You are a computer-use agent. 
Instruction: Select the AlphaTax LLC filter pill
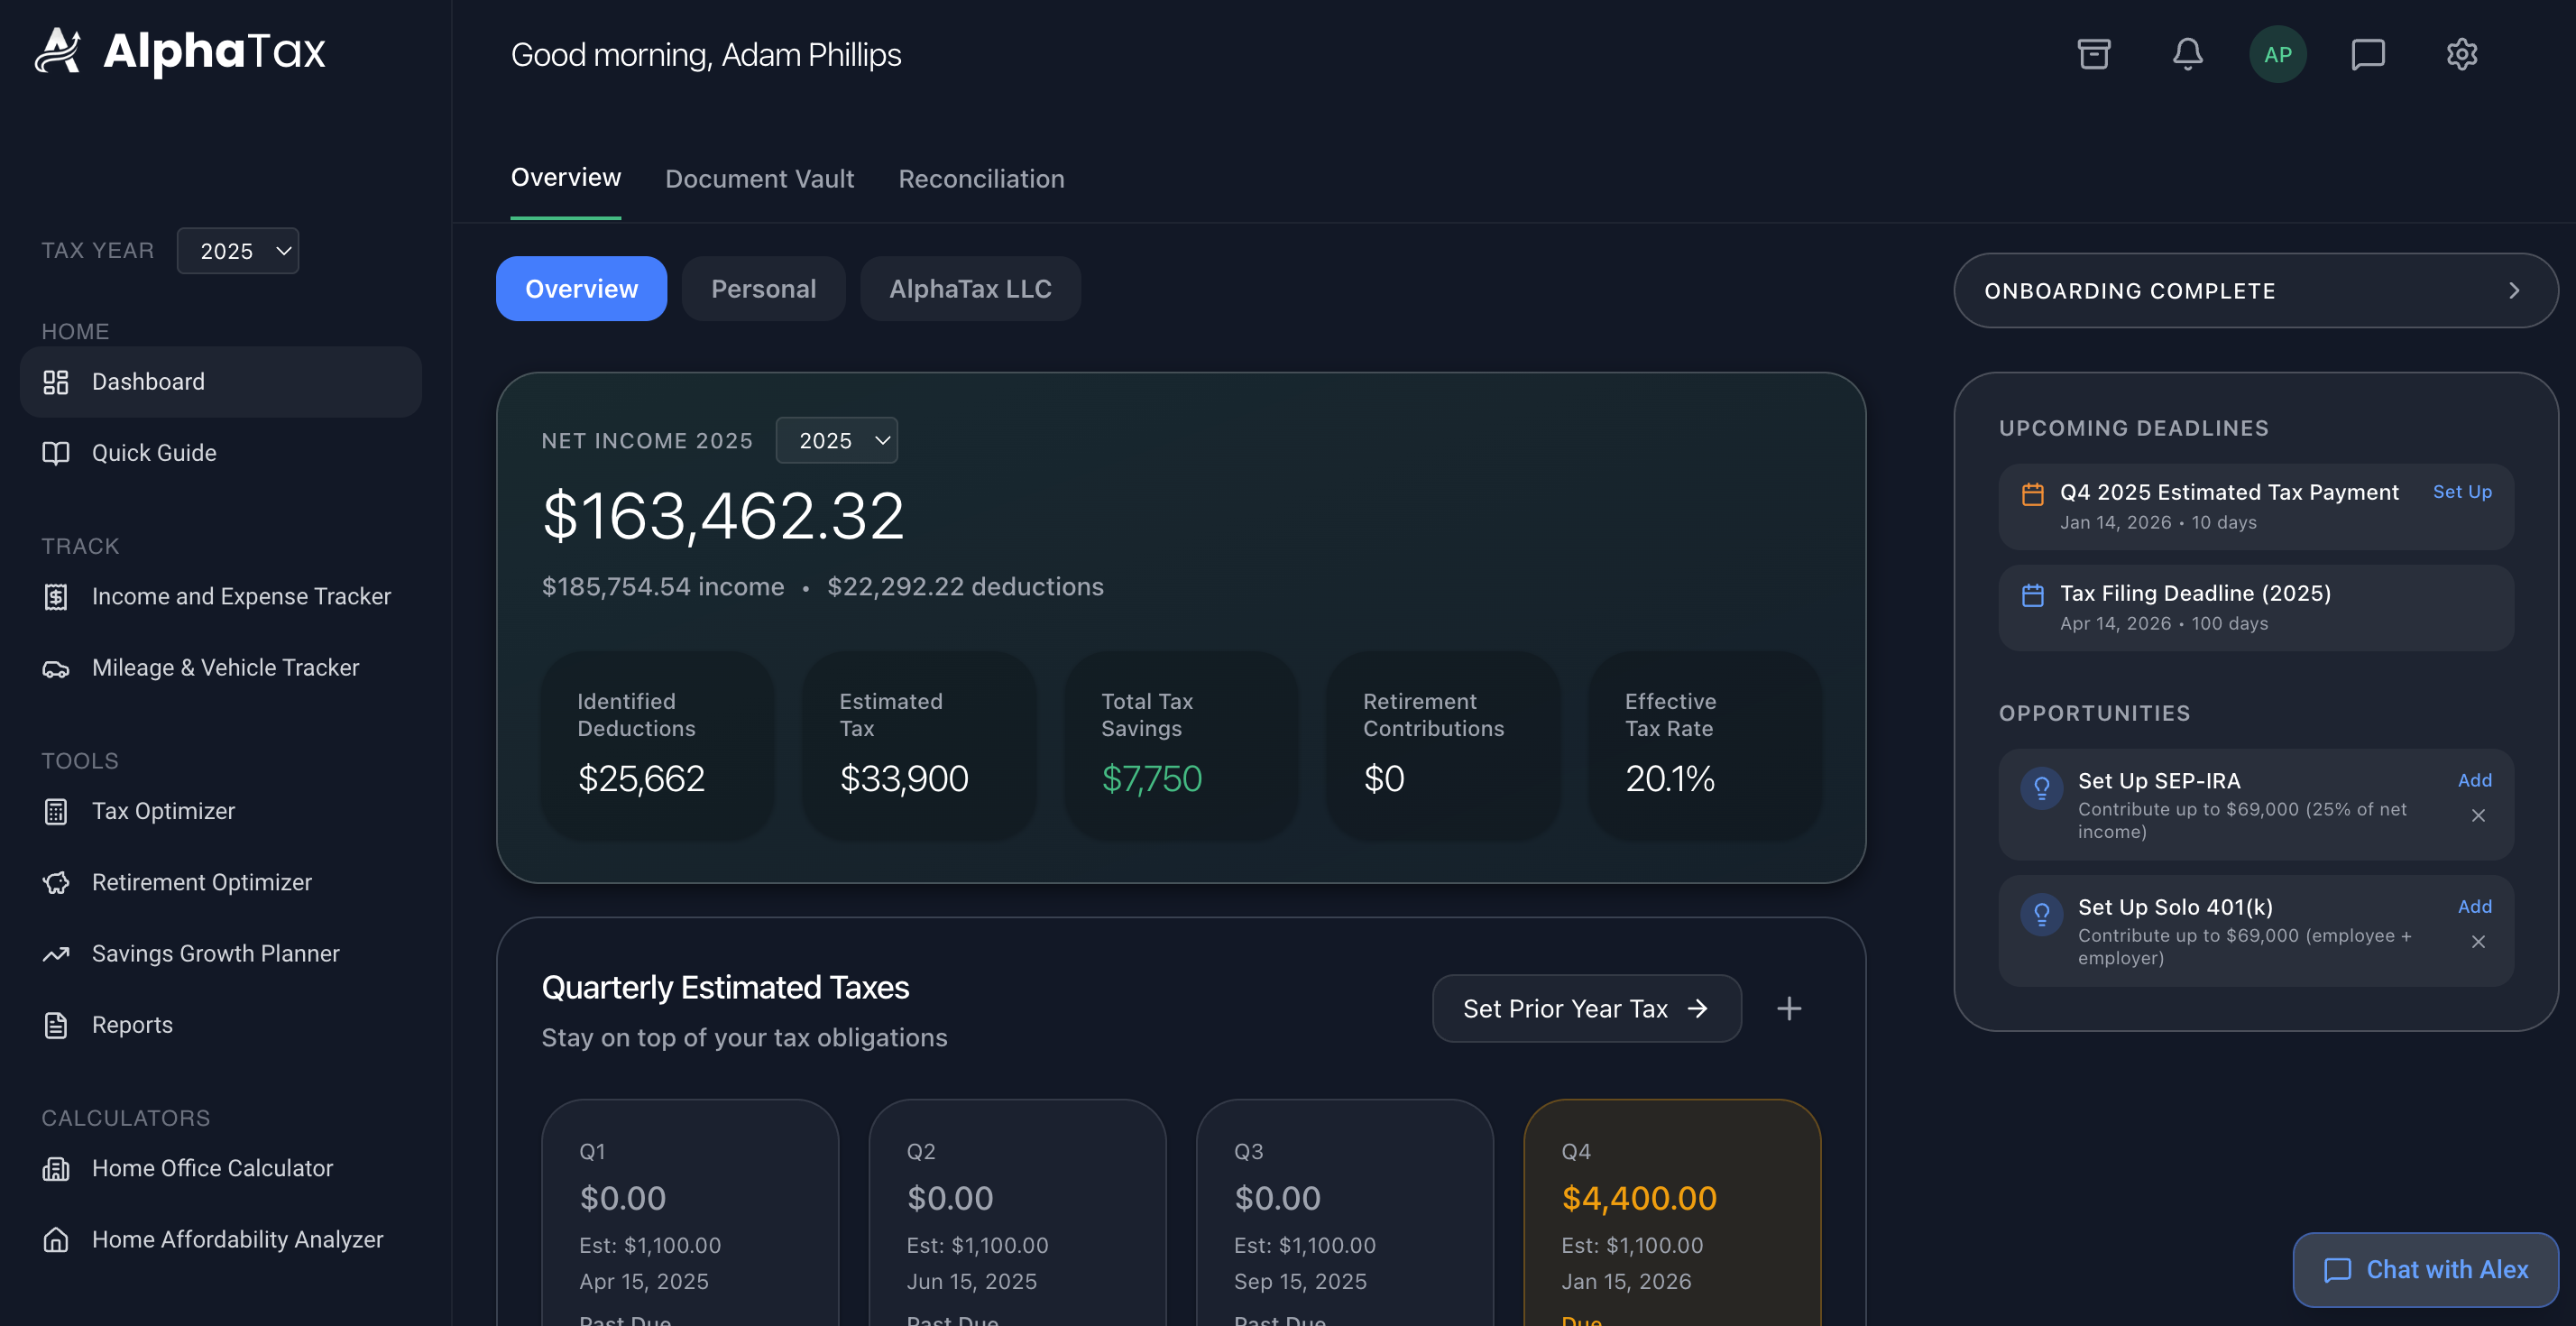point(969,289)
